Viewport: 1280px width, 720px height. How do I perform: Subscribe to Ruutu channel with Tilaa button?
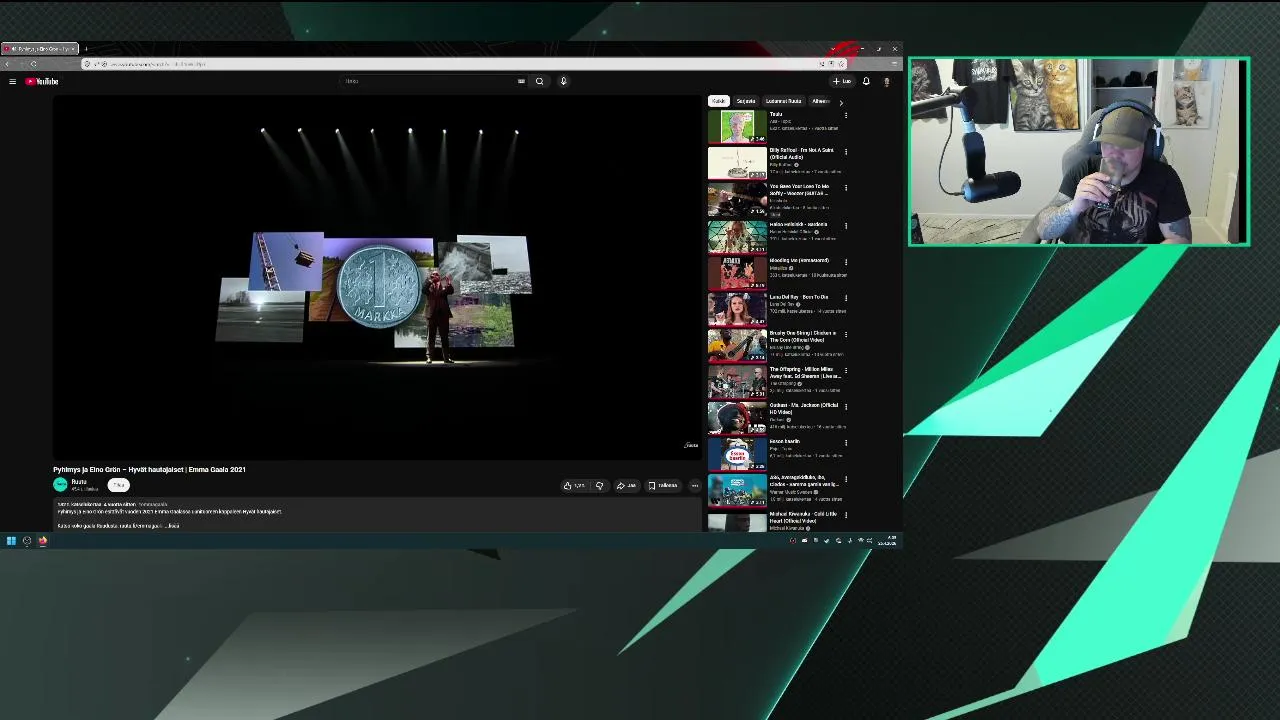[118, 485]
